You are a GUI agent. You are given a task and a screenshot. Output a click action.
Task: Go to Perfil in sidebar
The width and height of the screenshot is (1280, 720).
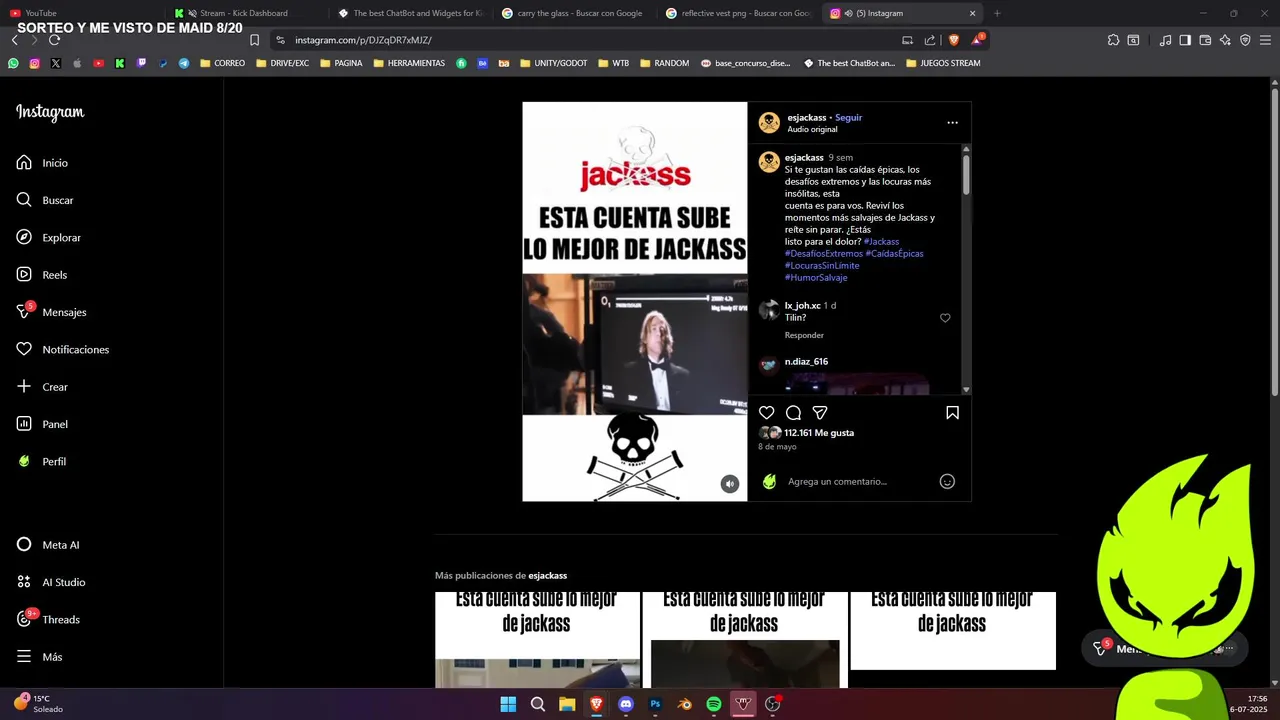click(x=42, y=462)
